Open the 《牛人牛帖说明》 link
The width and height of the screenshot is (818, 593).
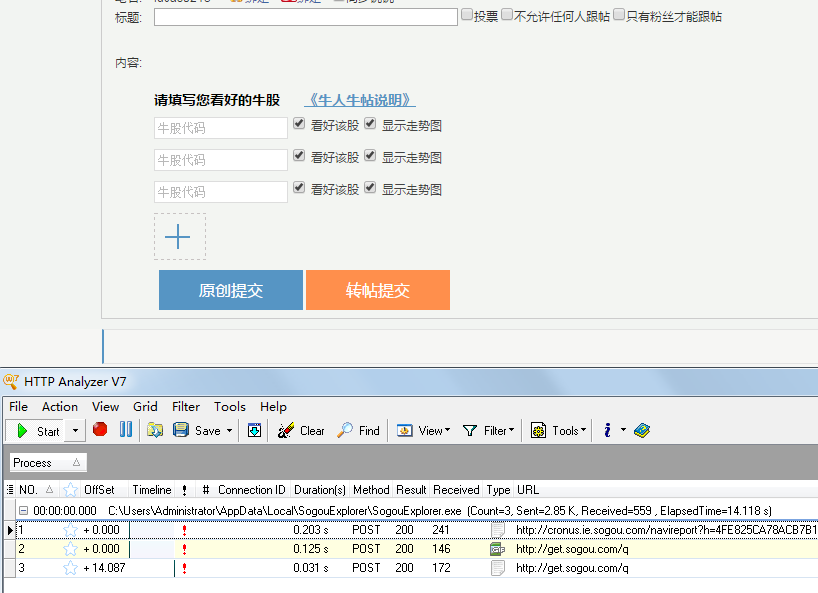[359, 99]
